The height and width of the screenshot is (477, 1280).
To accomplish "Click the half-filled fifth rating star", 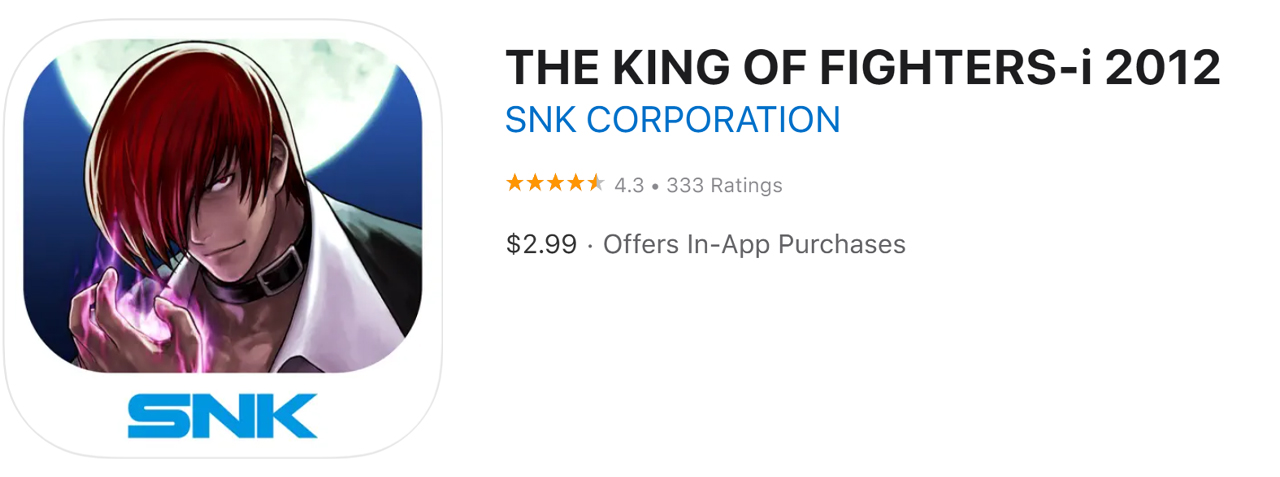I will coord(595,183).
